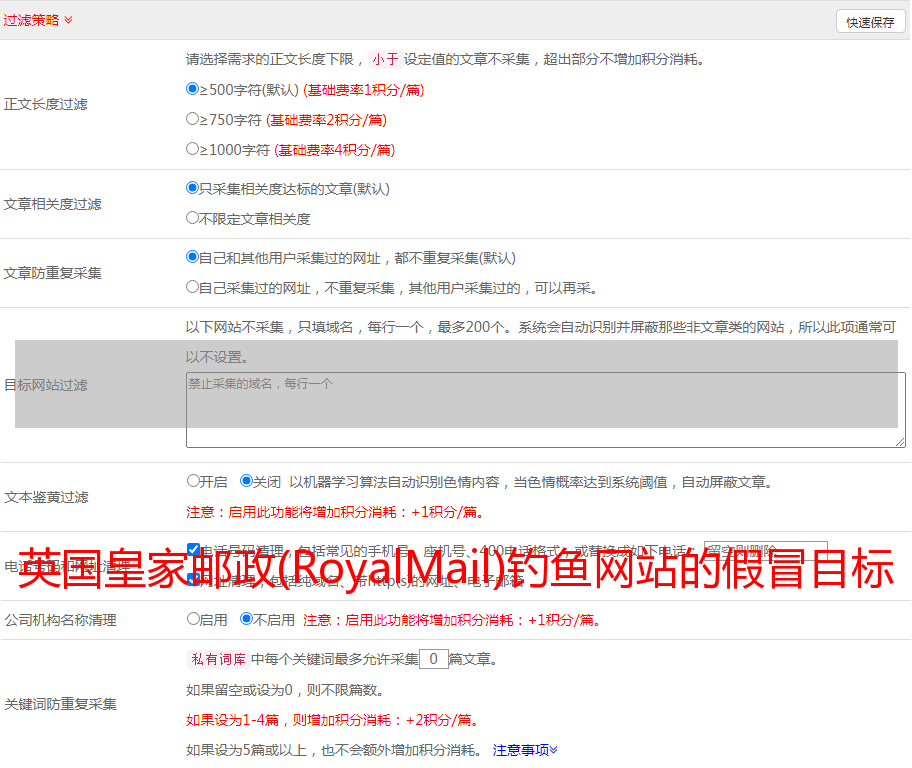Click the 小于 highlighted tag
Viewport: 912px width, 768px height.
385,59
